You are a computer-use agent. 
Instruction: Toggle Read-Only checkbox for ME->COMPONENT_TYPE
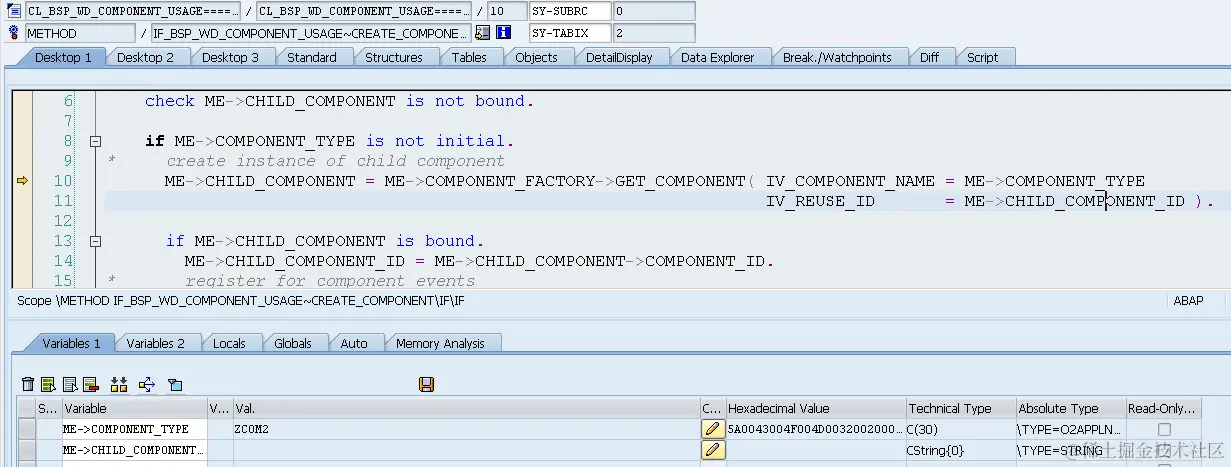point(1164,429)
